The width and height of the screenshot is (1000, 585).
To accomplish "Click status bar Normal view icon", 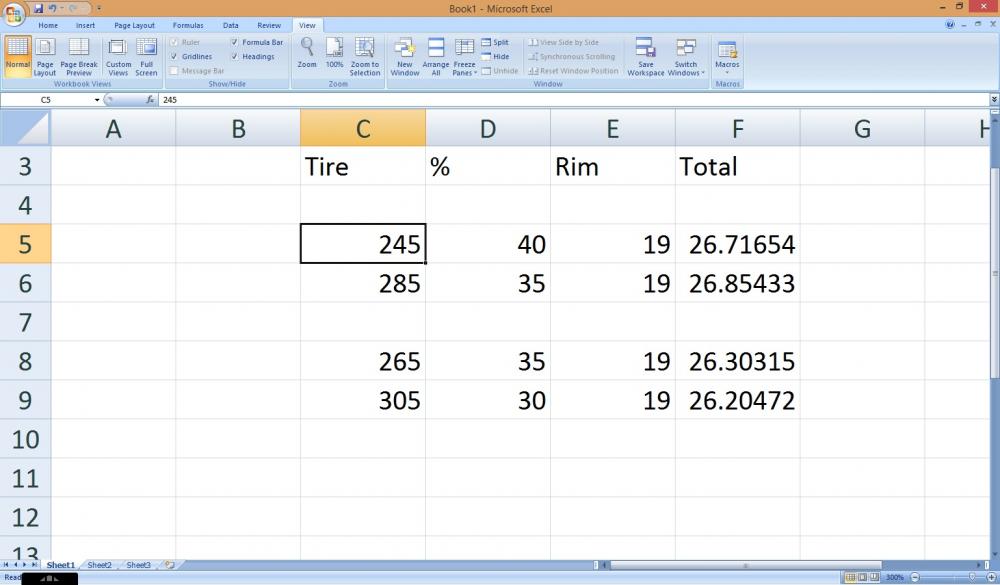I will pos(850,577).
